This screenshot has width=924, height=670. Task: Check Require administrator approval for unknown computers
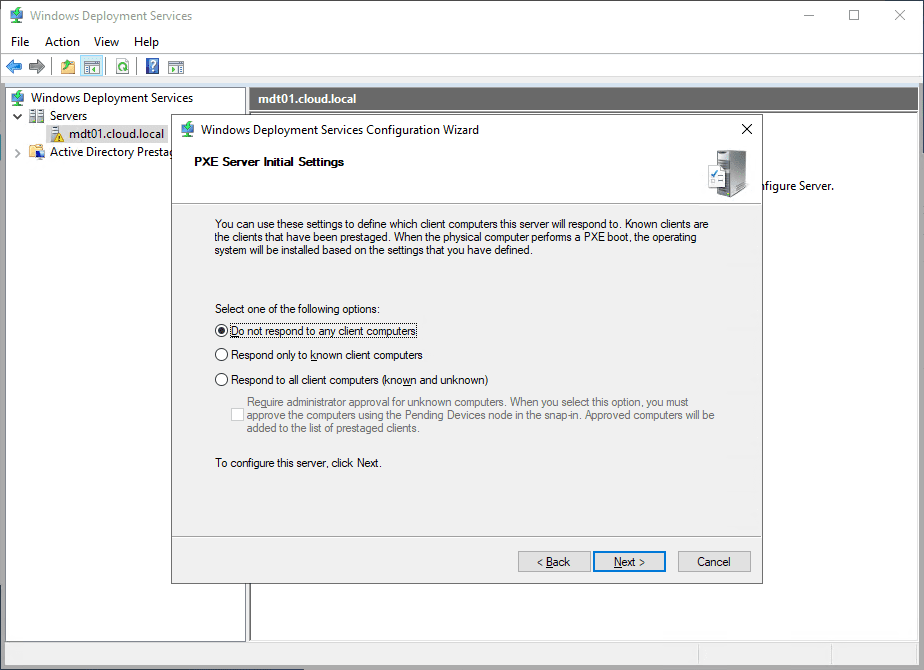click(x=237, y=415)
